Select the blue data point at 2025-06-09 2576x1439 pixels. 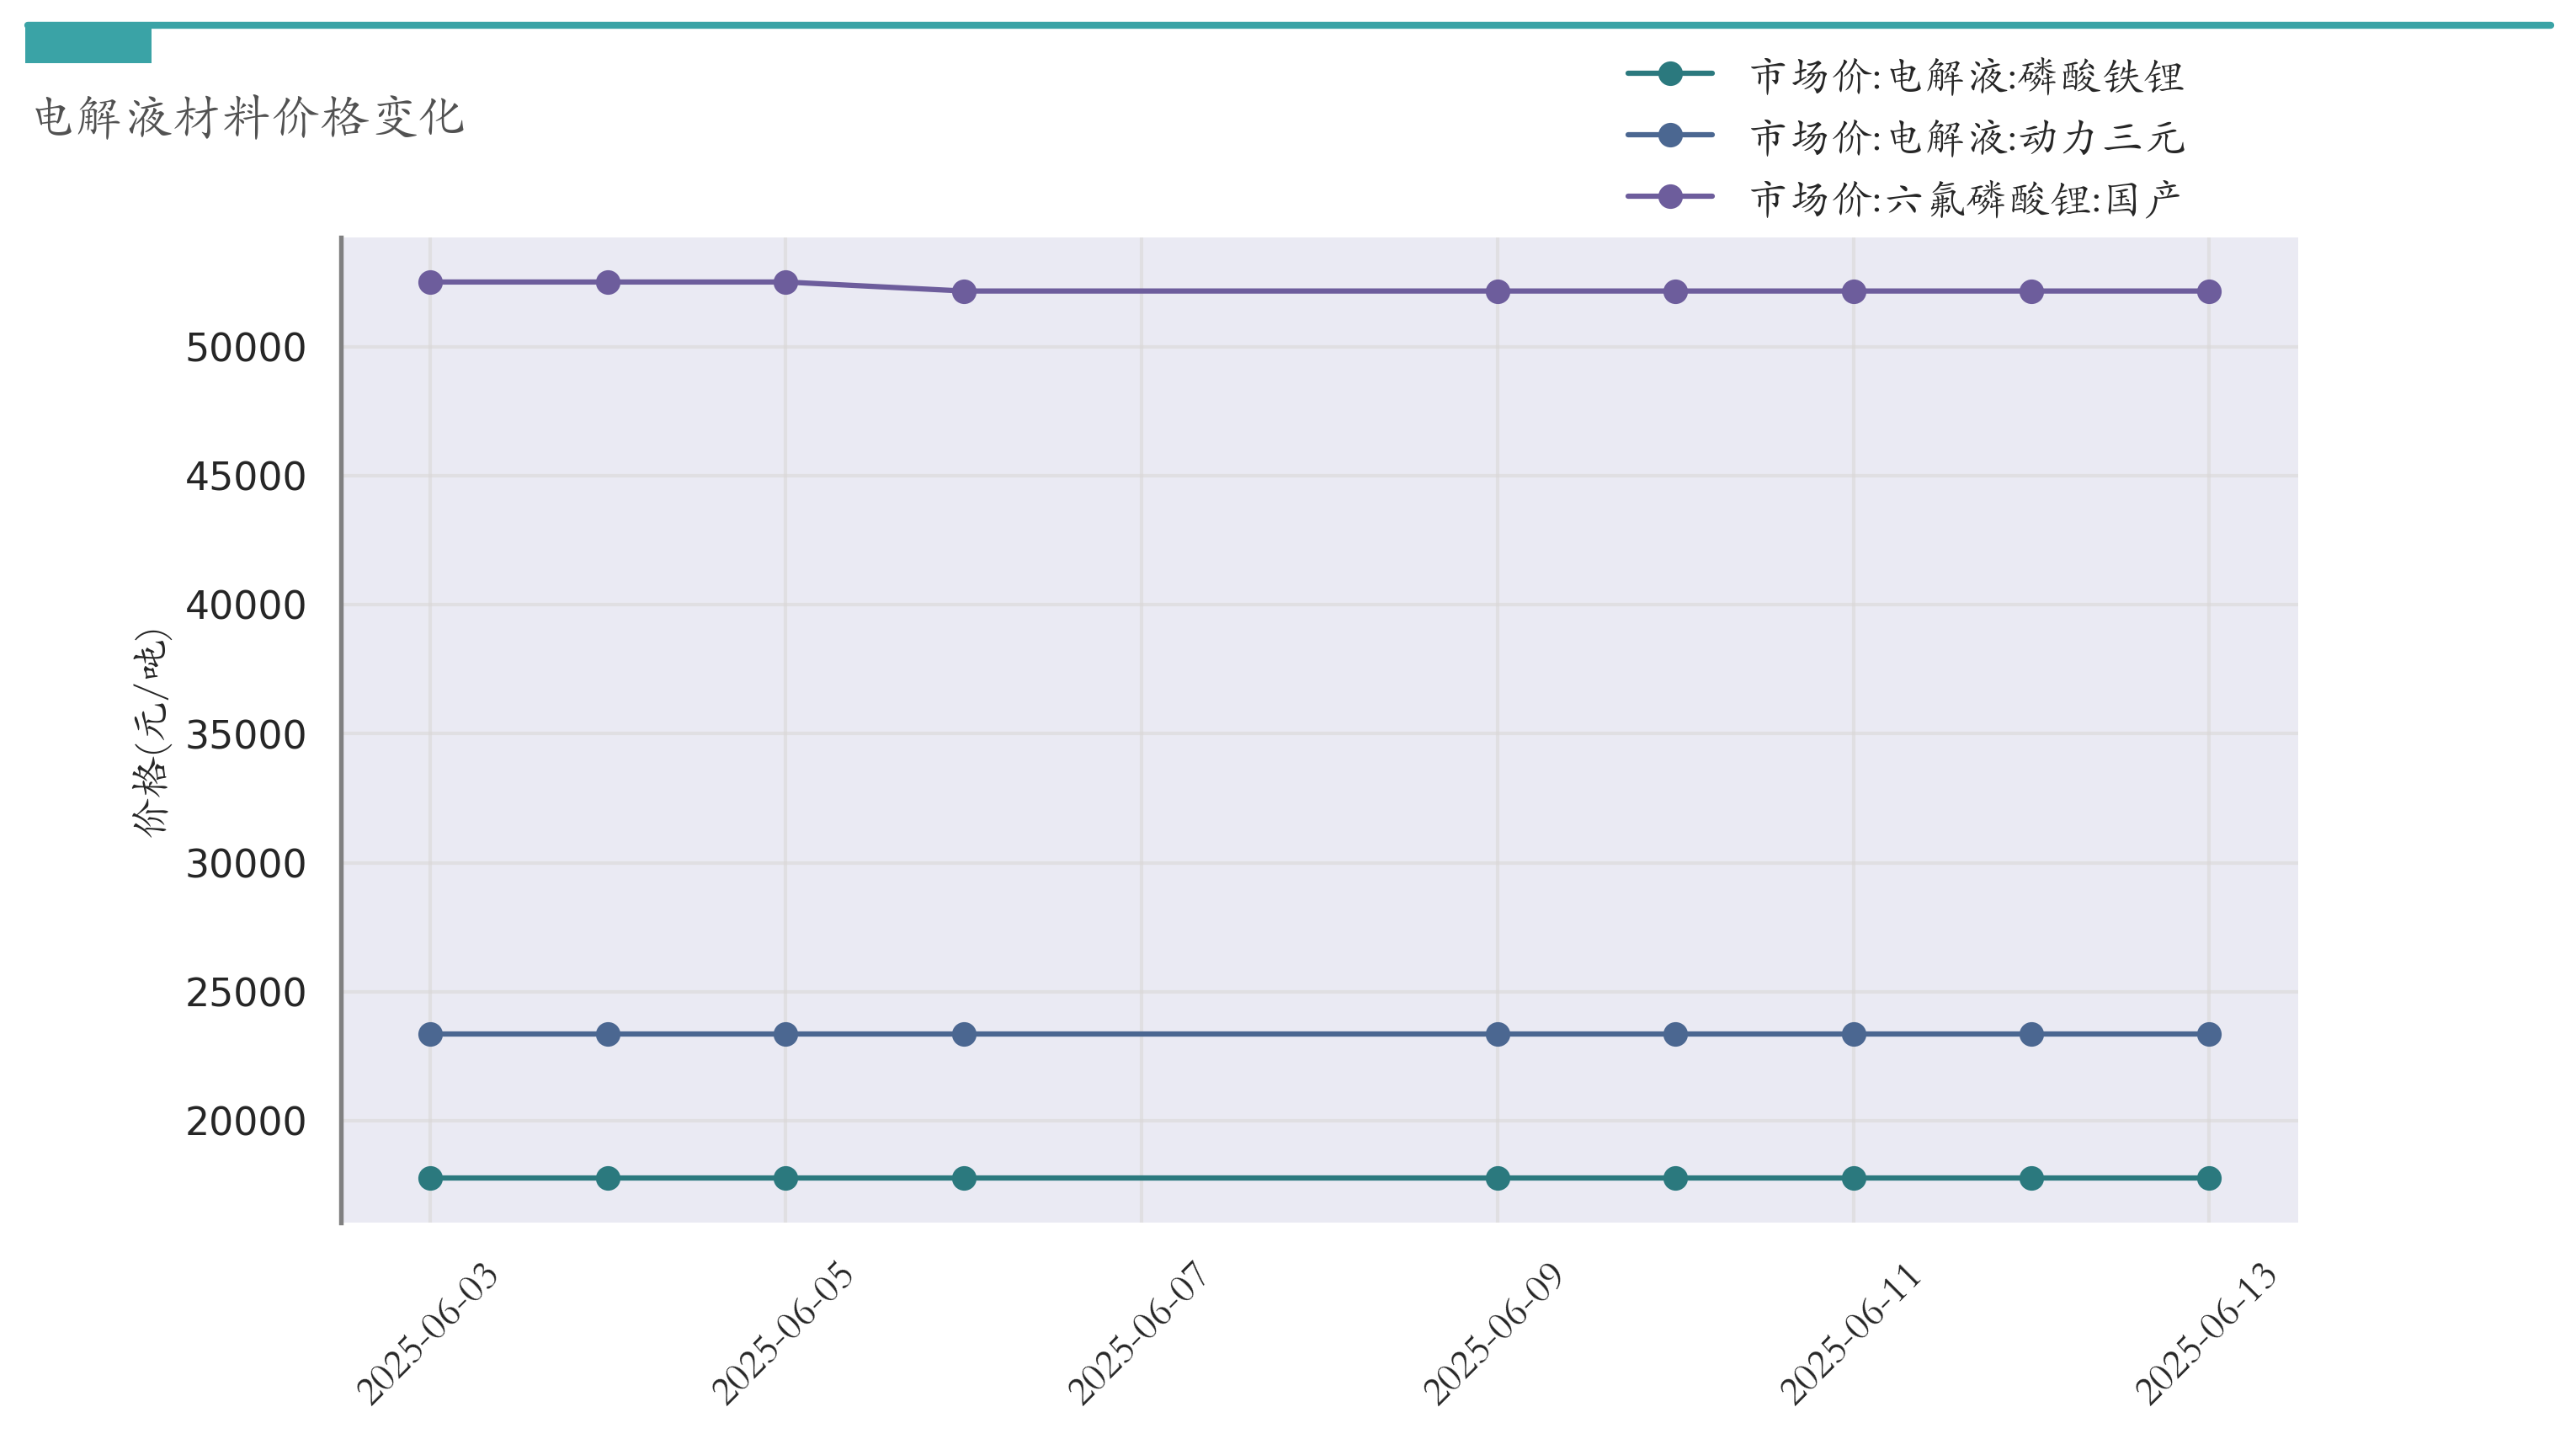[x=1497, y=1034]
